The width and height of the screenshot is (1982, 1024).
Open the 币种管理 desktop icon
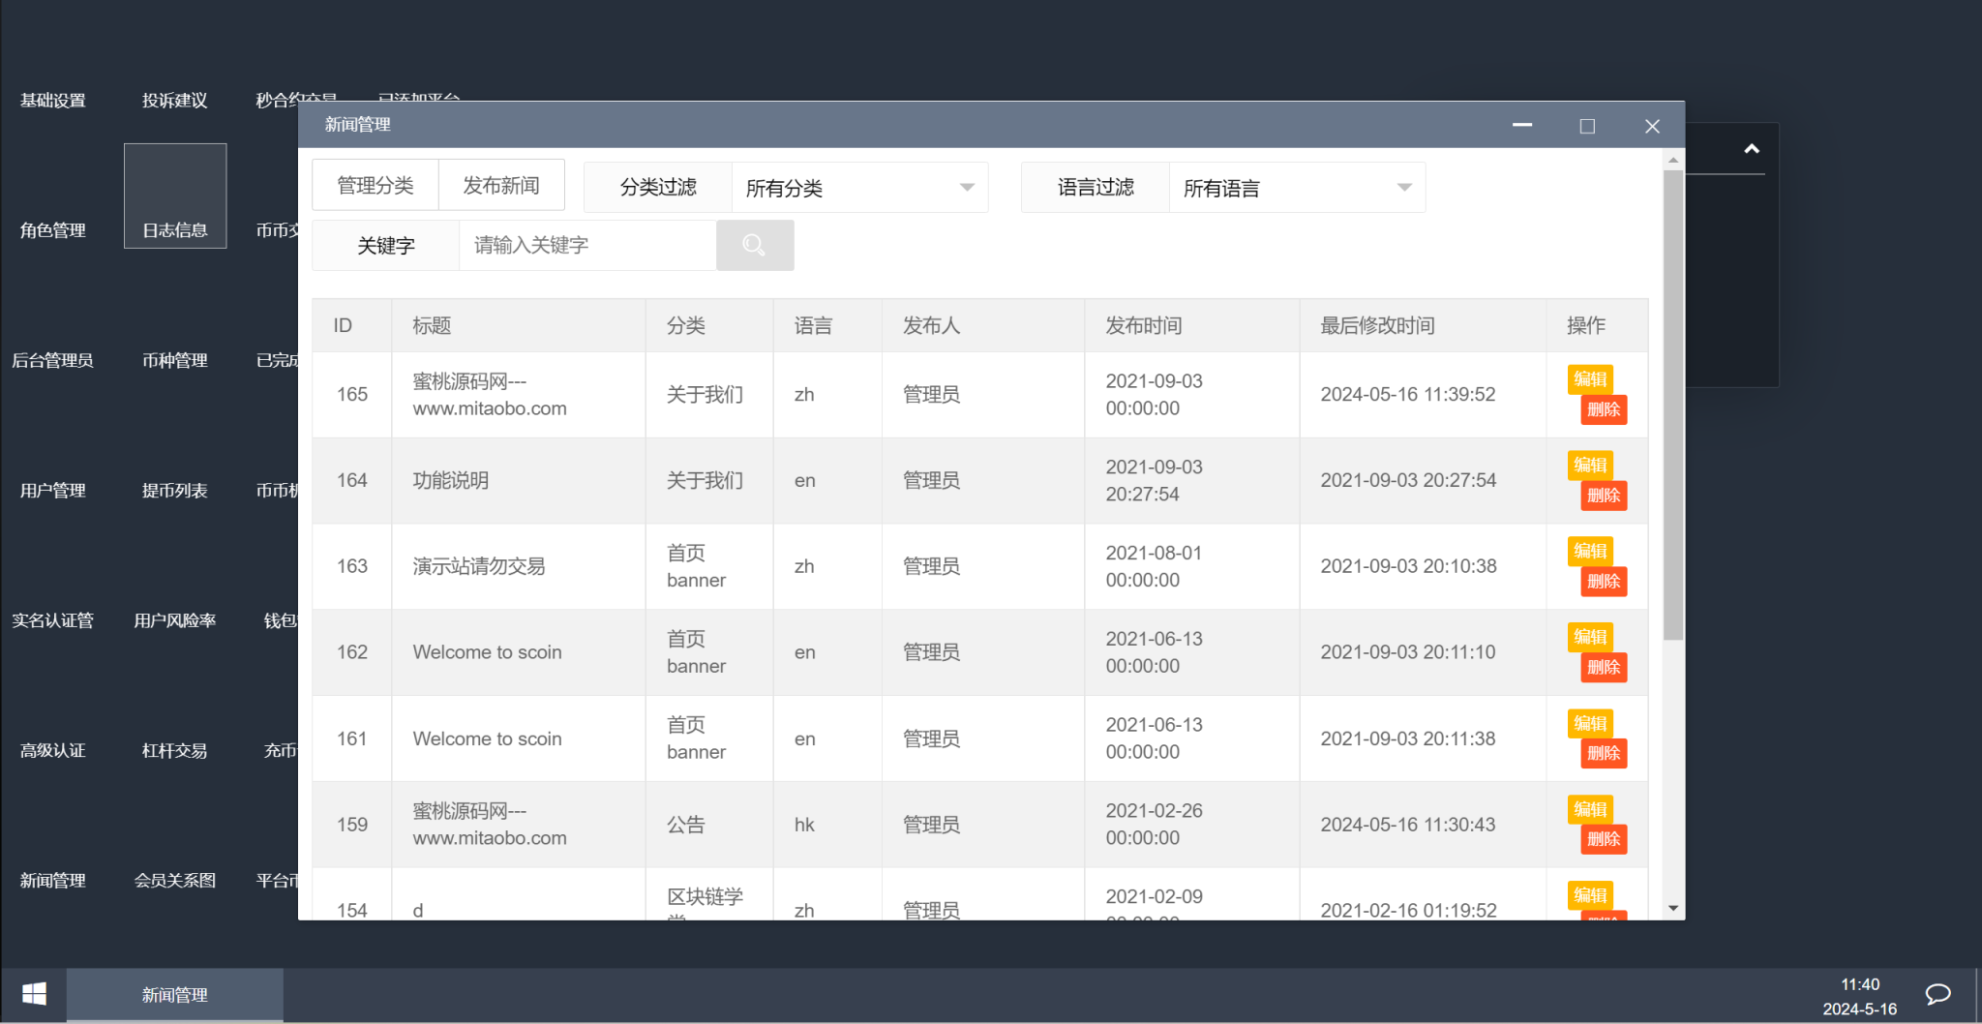[175, 360]
